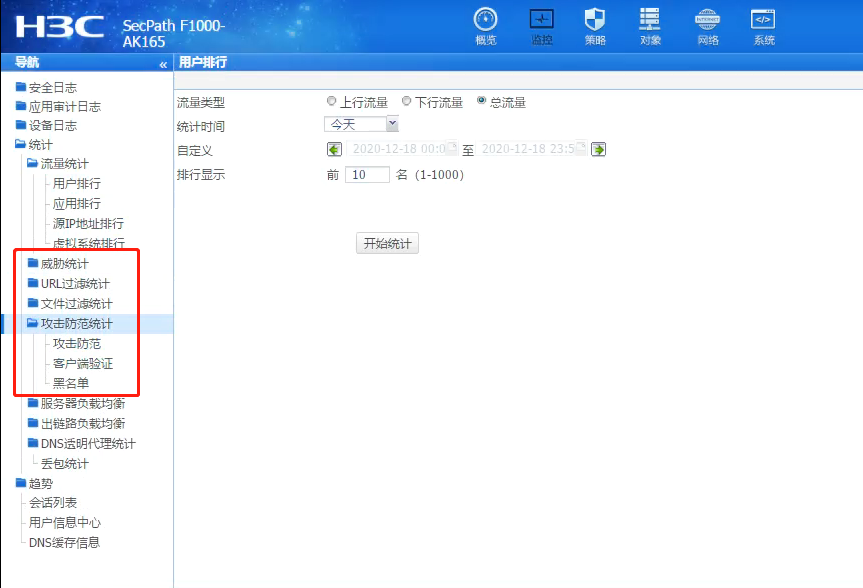Image resolution: width=863 pixels, height=588 pixels.
Task: Open 丢包统计 link
Action: point(64,464)
